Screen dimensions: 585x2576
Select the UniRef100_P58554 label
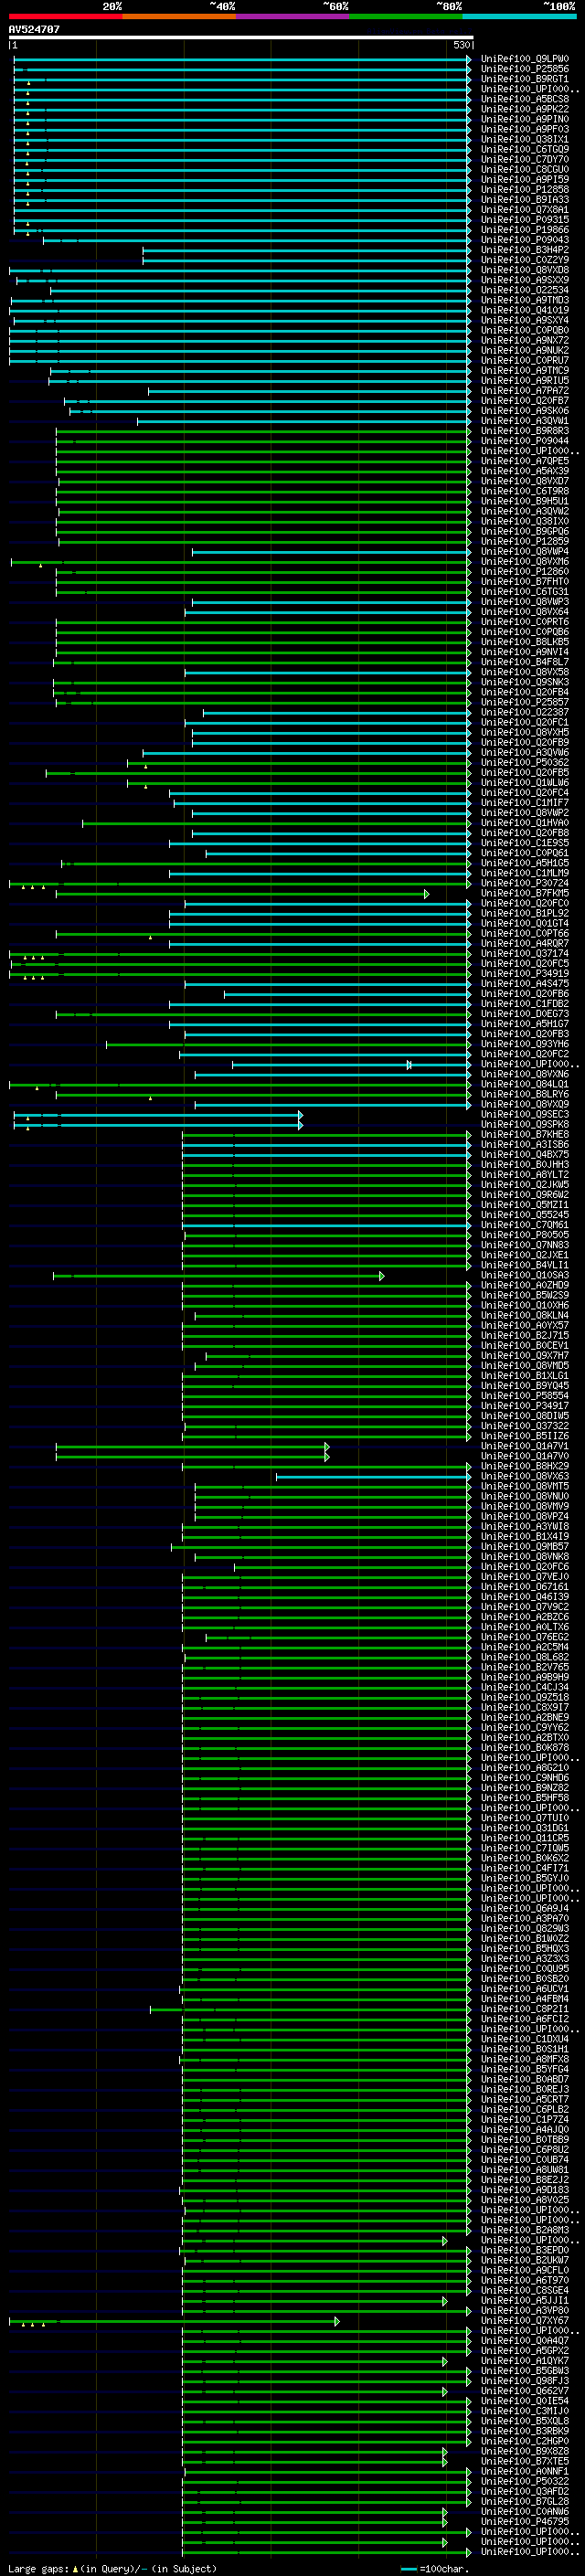(x=524, y=1396)
